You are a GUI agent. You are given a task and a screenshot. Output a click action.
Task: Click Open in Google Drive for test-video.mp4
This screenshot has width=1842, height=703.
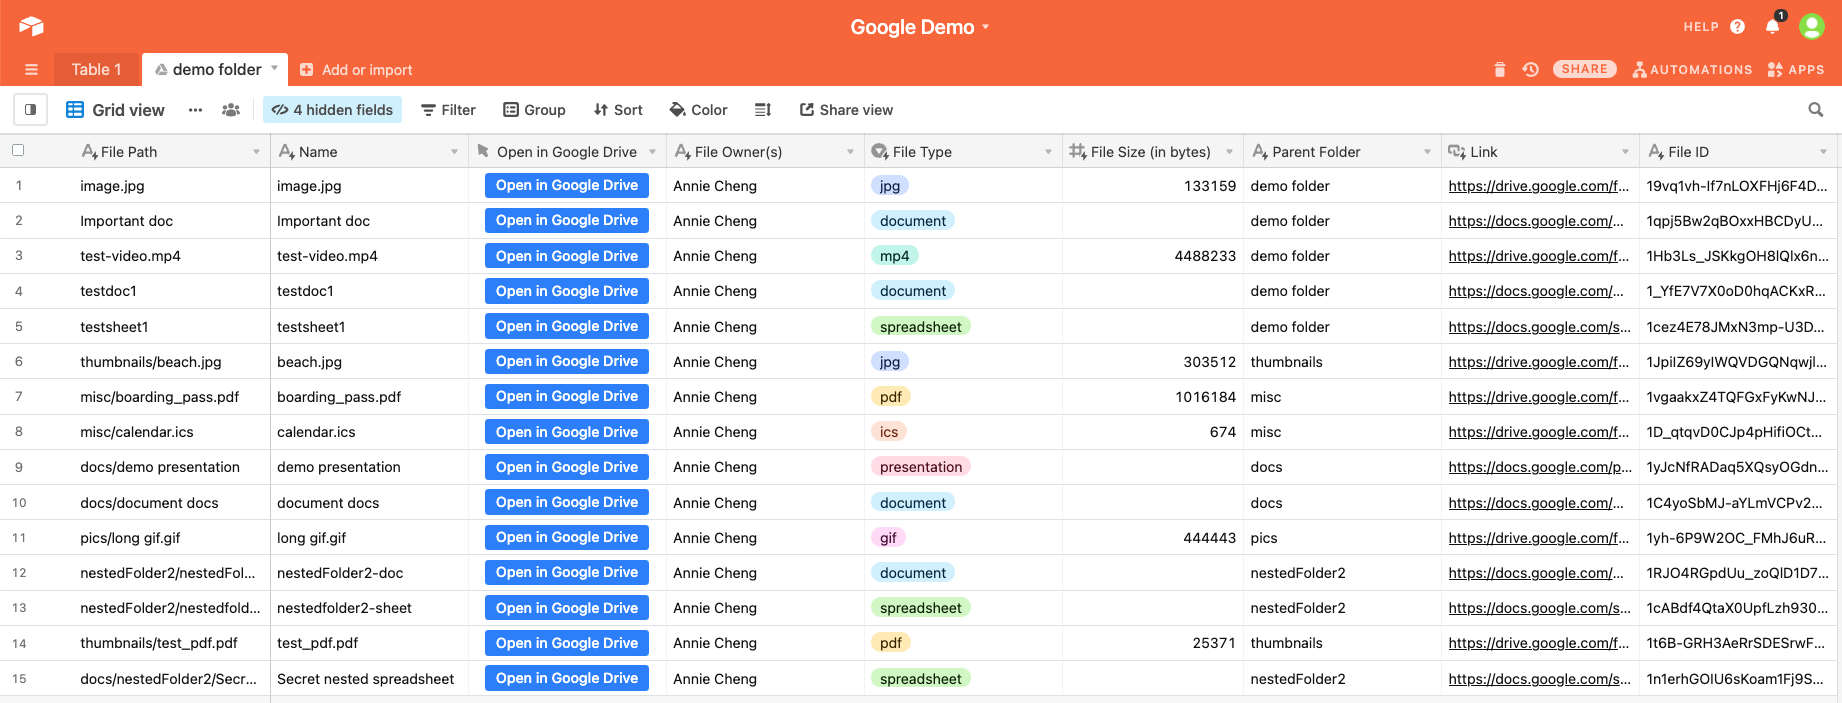567,256
